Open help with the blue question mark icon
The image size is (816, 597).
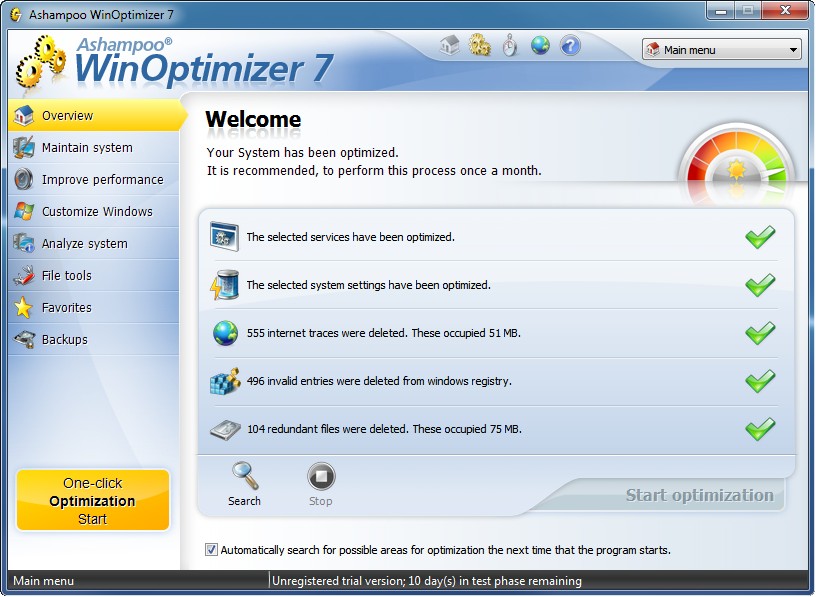[x=570, y=45]
